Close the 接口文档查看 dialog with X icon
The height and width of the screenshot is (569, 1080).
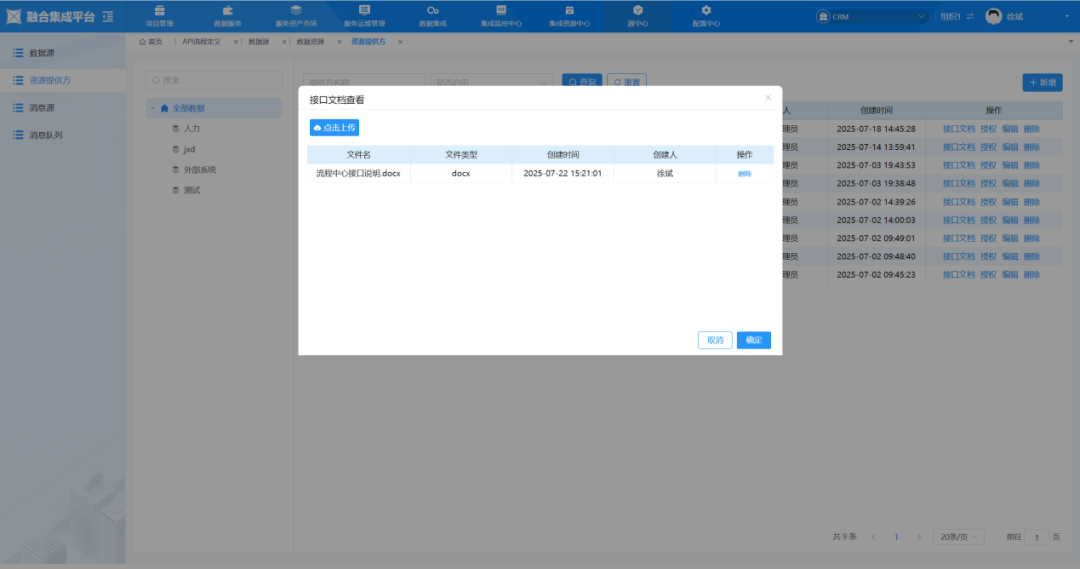(x=768, y=98)
